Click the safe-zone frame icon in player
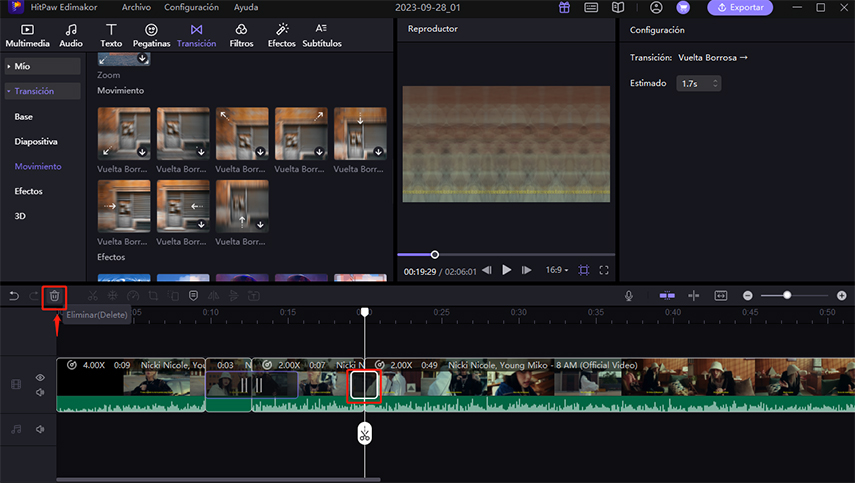 point(583,270)
